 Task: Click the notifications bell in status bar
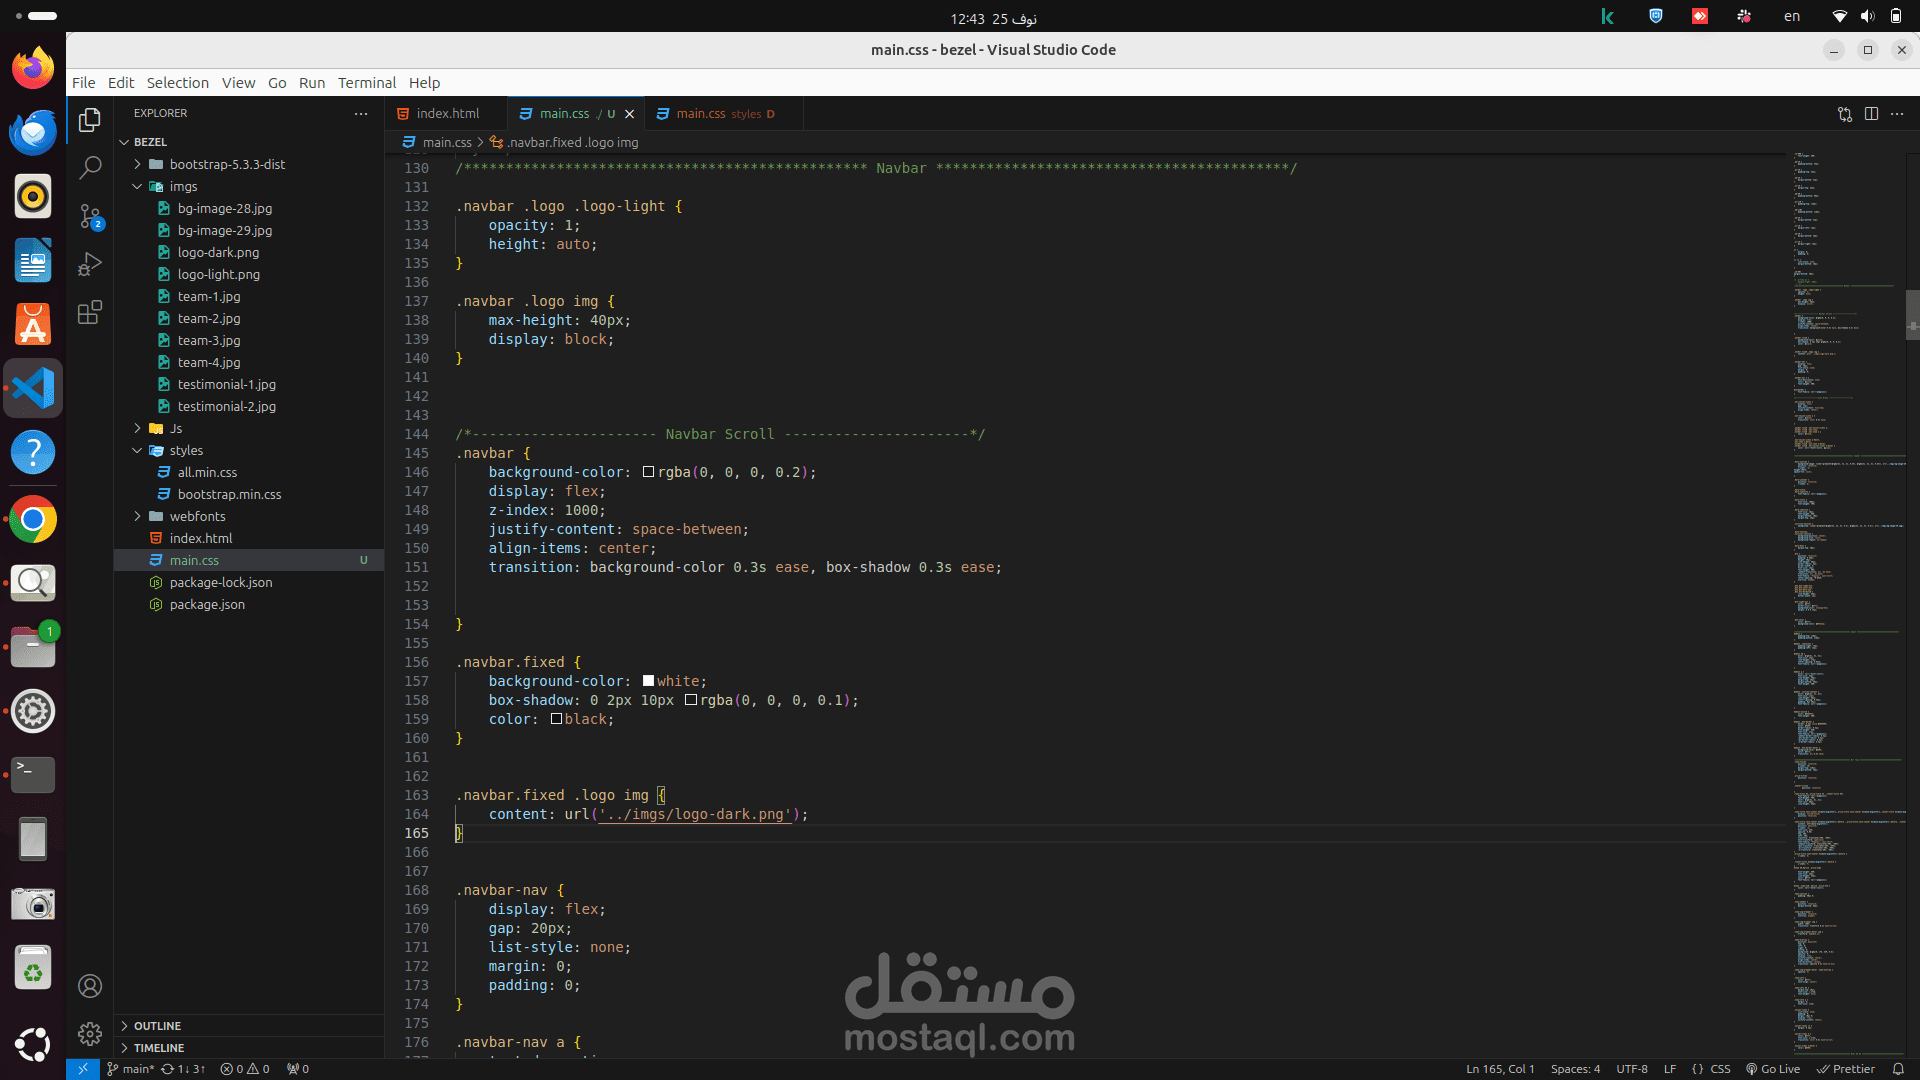(x=1898, y=1069)
